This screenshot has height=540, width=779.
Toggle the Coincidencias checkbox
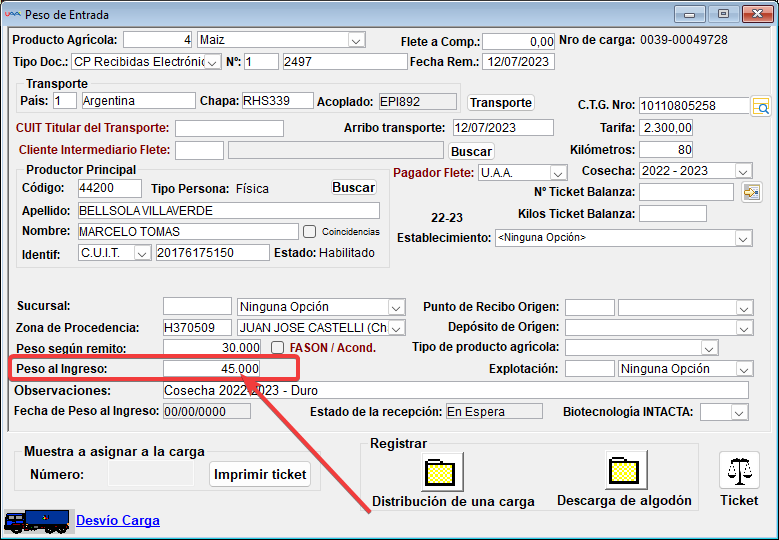[x=310, y=231]
